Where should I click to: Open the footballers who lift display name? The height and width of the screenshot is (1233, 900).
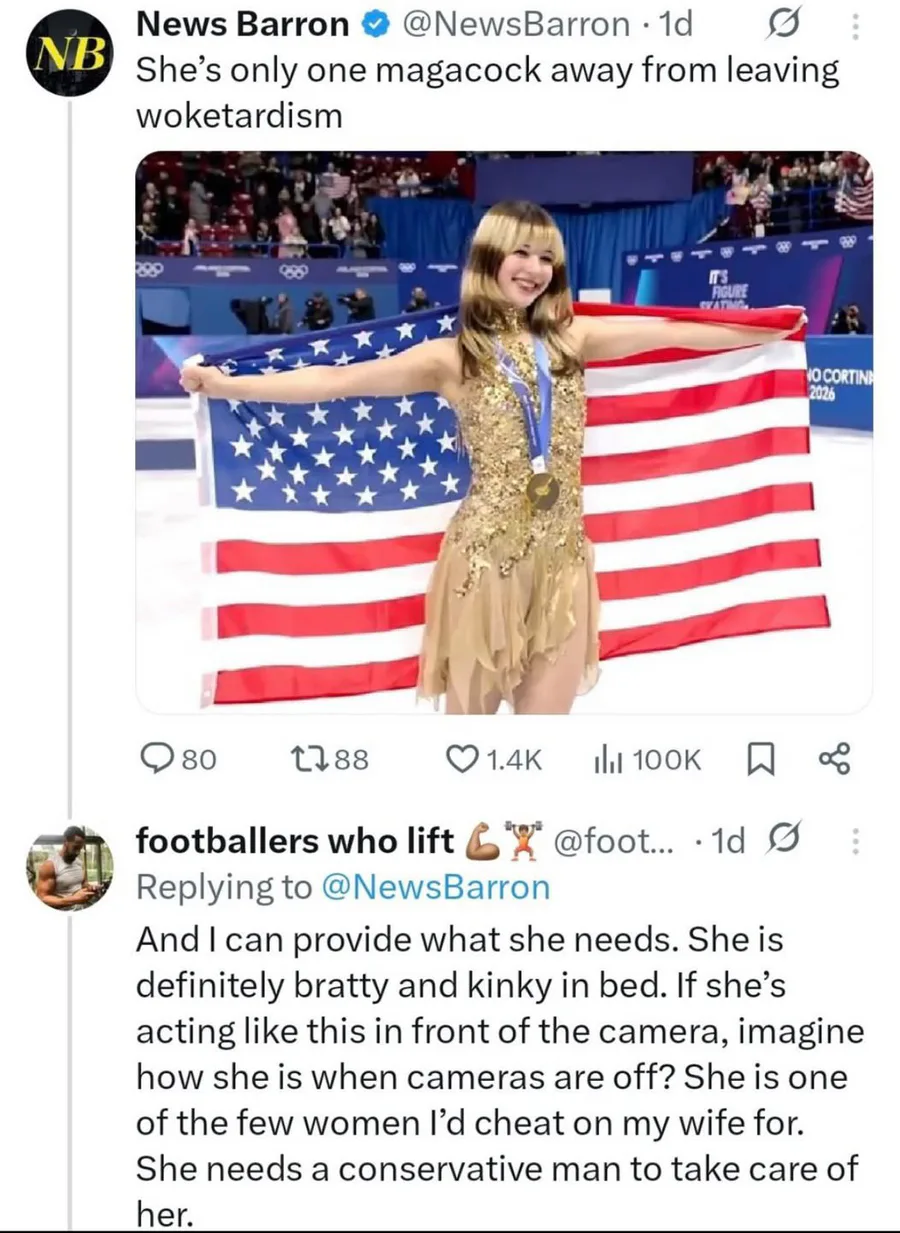tap(294, 842)
